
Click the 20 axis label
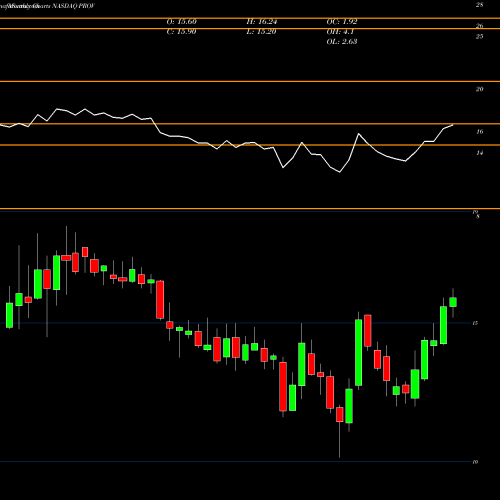tap(479, 89)
